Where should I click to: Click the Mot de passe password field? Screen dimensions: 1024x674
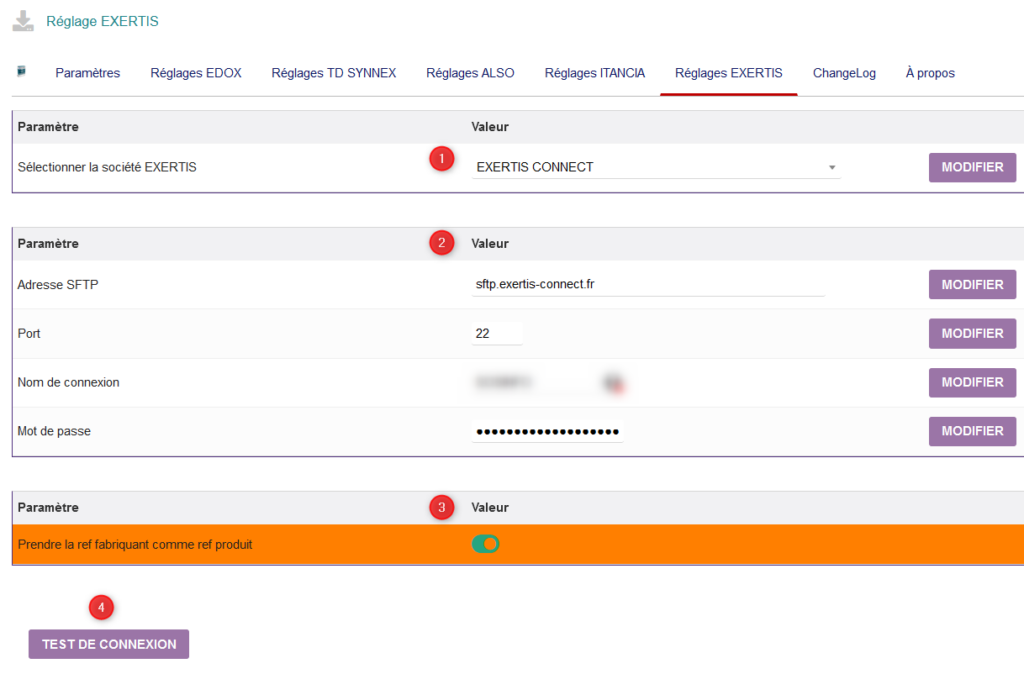(547, 432)
